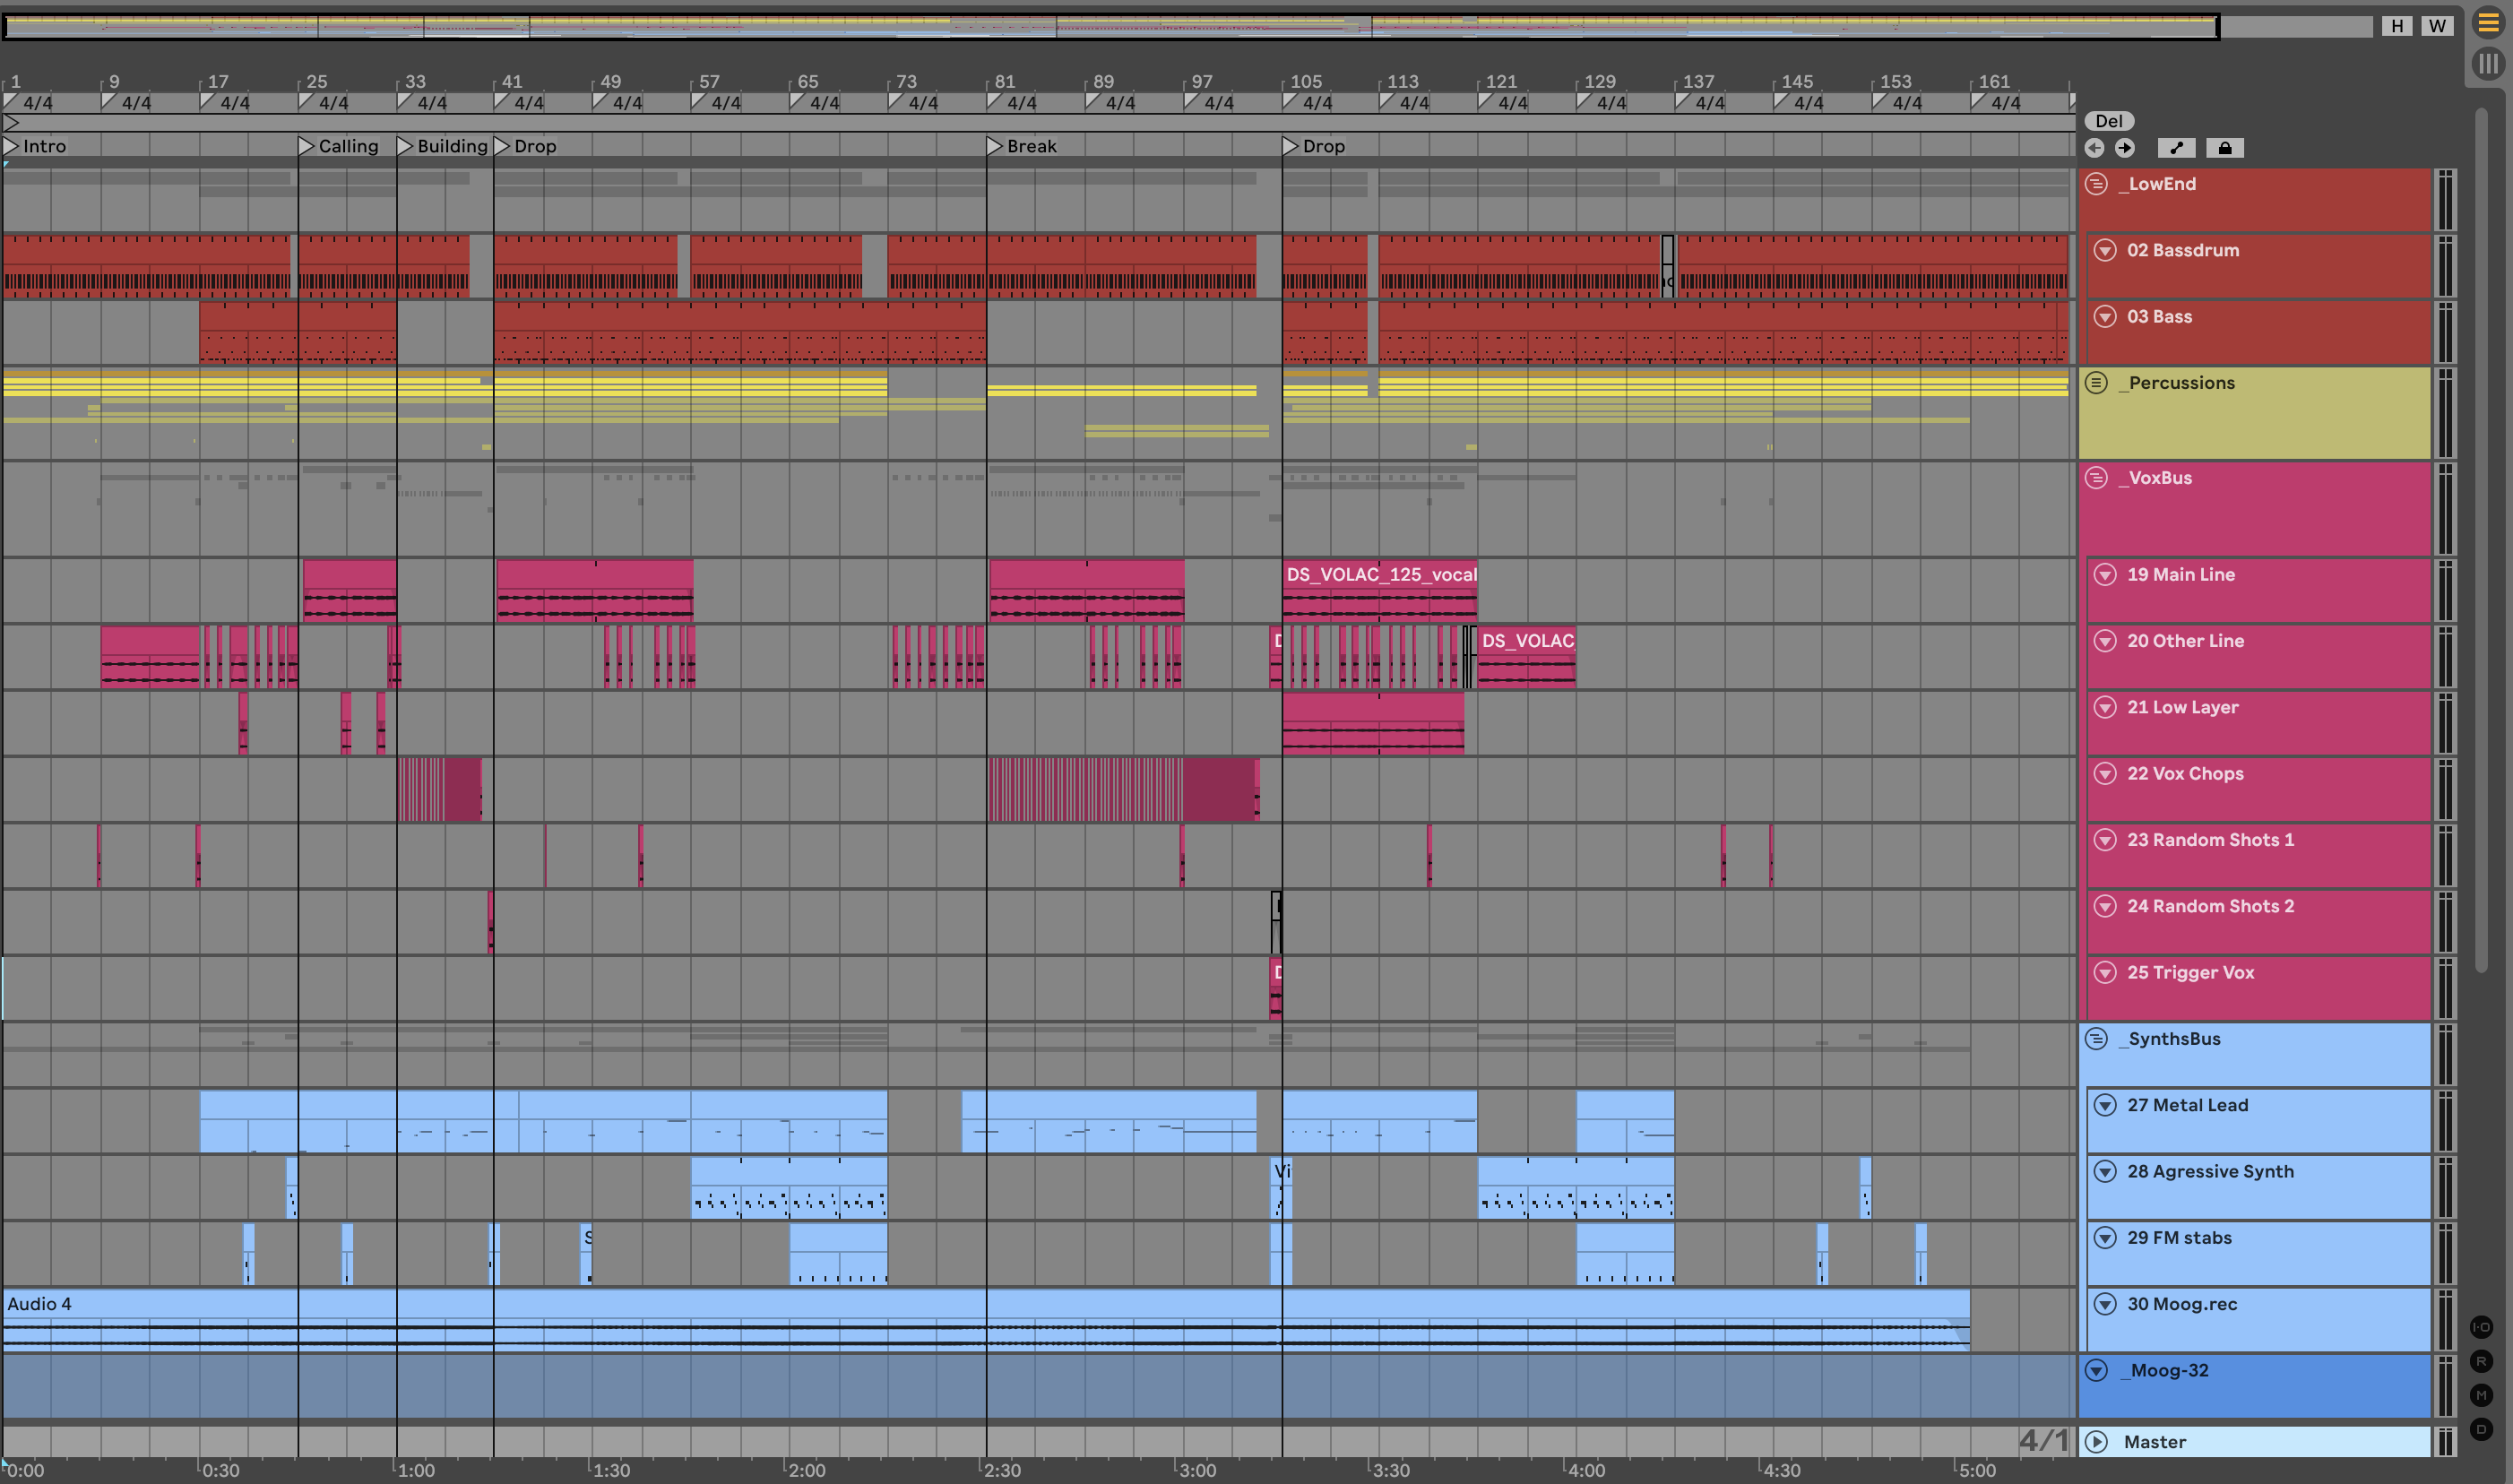The width and height of the screenshot is (2513, 1484).
Task: Toggle the I-O section visibility button
Action: click(x=2481, y=1327)
